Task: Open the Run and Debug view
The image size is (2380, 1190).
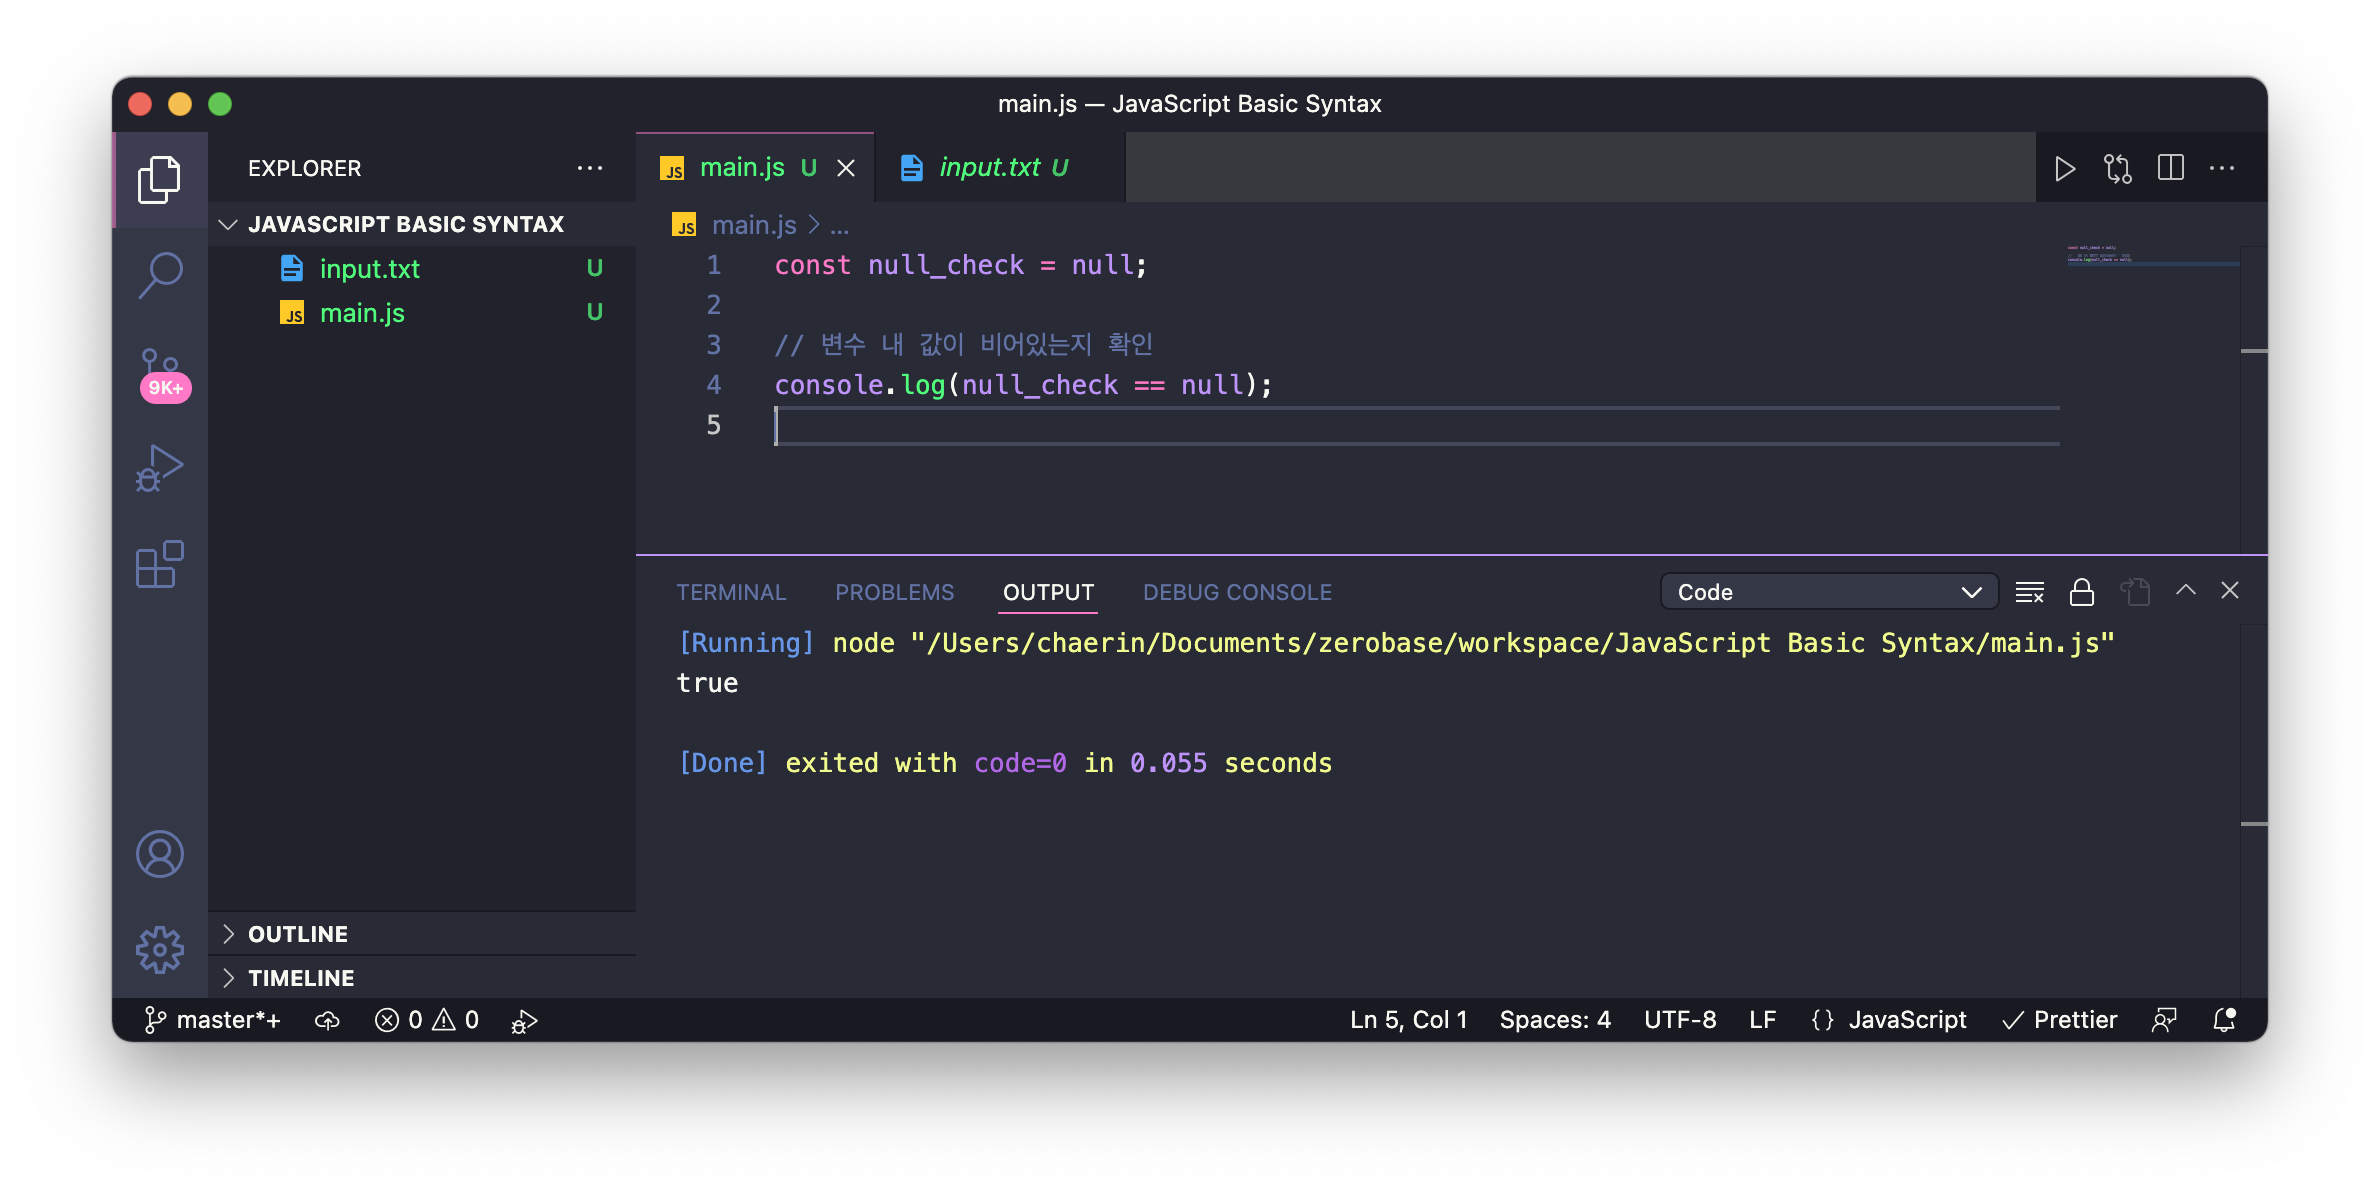Action: (x=160, y=468)
